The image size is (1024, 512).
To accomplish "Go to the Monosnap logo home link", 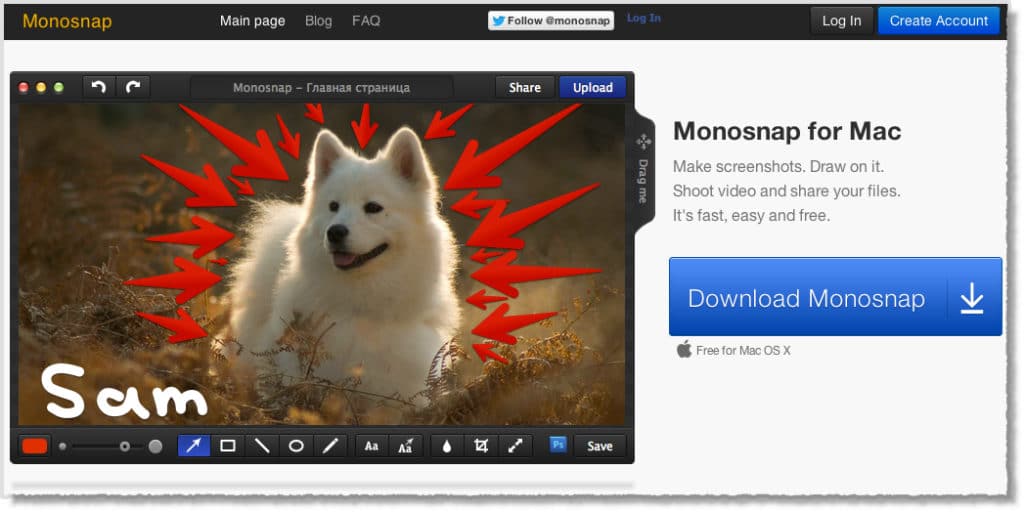I will pos(67,22).
